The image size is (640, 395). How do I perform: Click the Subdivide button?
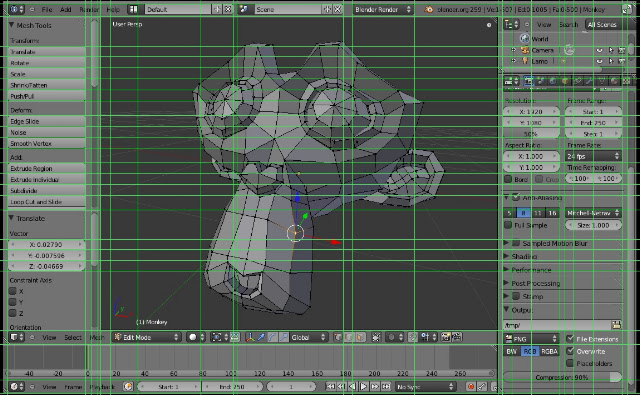pyautogui.click(x=47, y=191)
